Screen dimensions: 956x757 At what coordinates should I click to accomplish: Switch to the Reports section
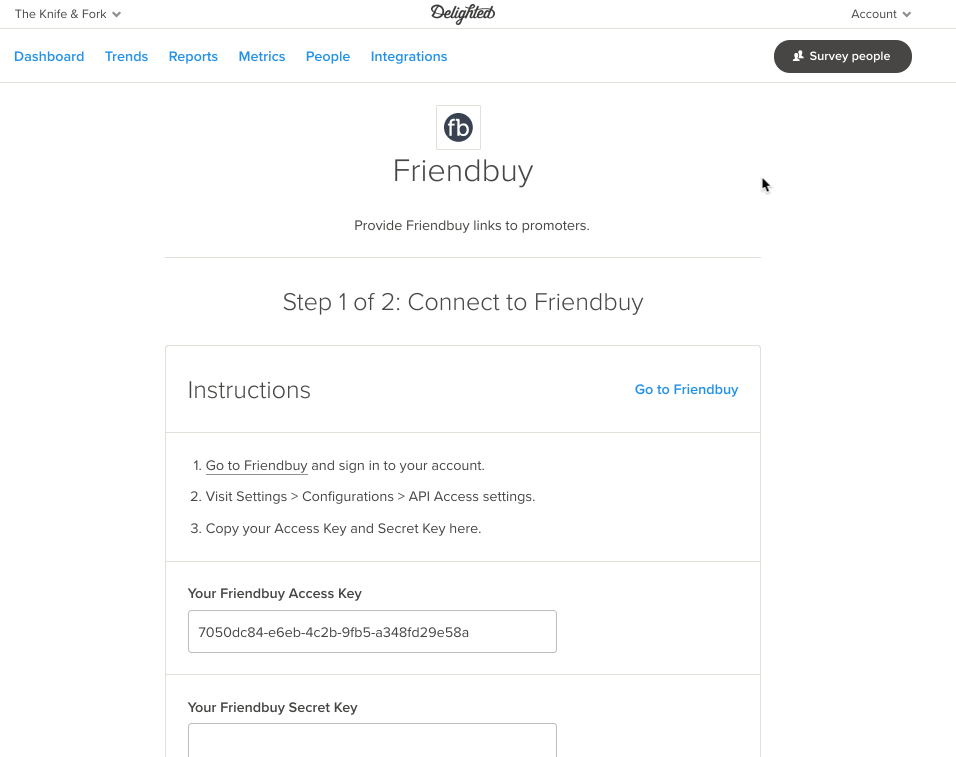[x=193, y=57]
